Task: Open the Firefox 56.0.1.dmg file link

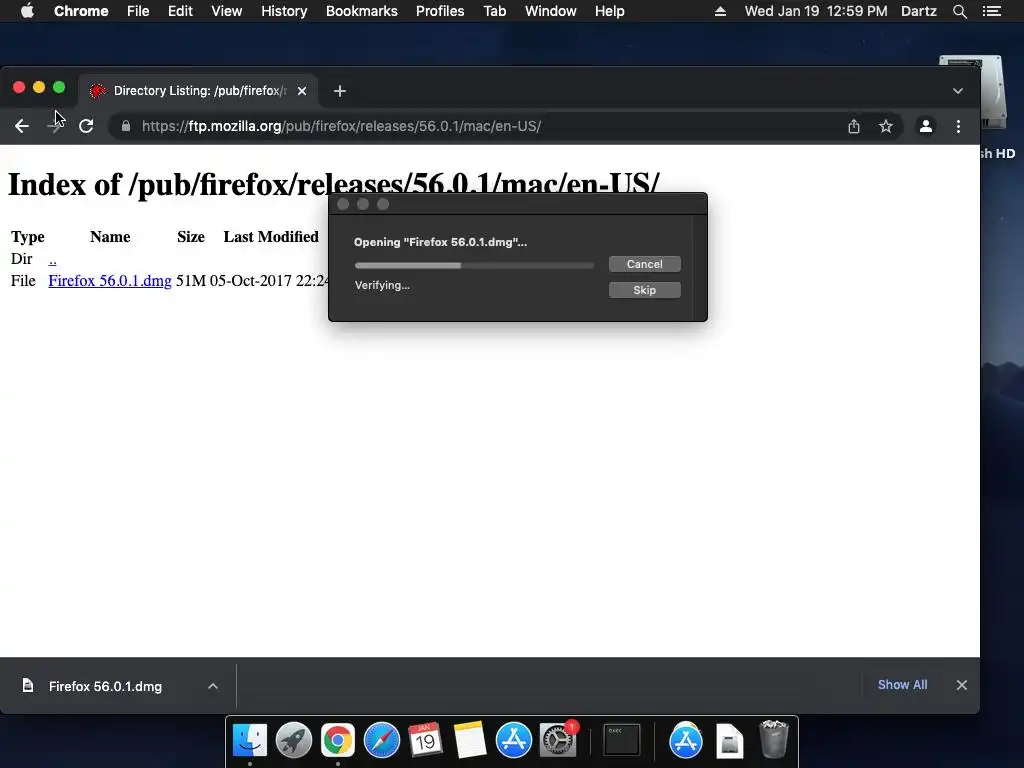Action: 110,281
